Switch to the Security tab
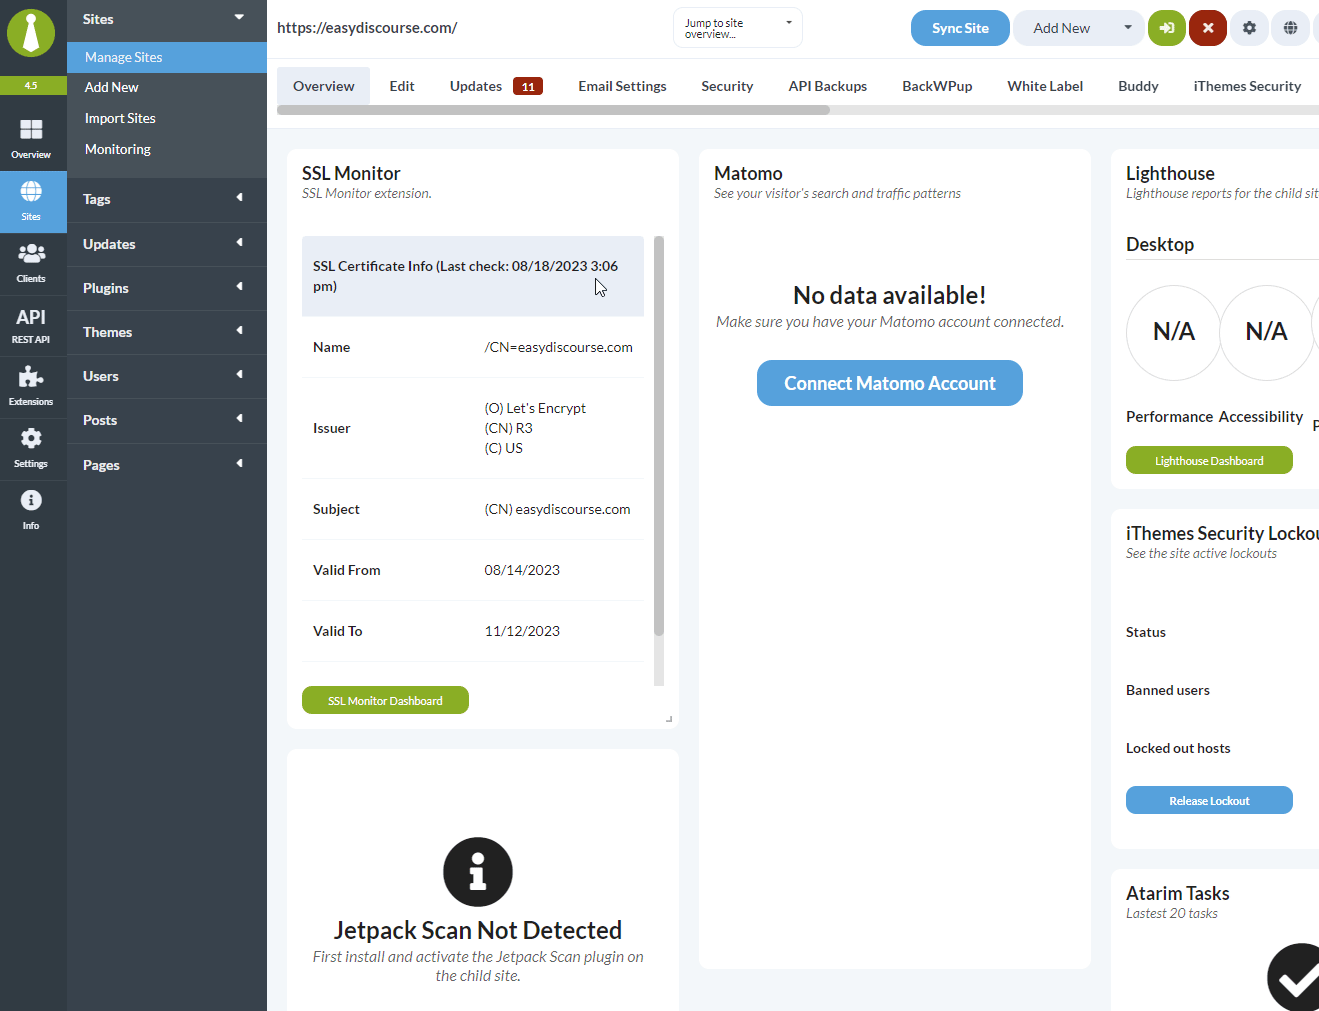Viewport: 1319px width, 1011px height. click(727, 86)
